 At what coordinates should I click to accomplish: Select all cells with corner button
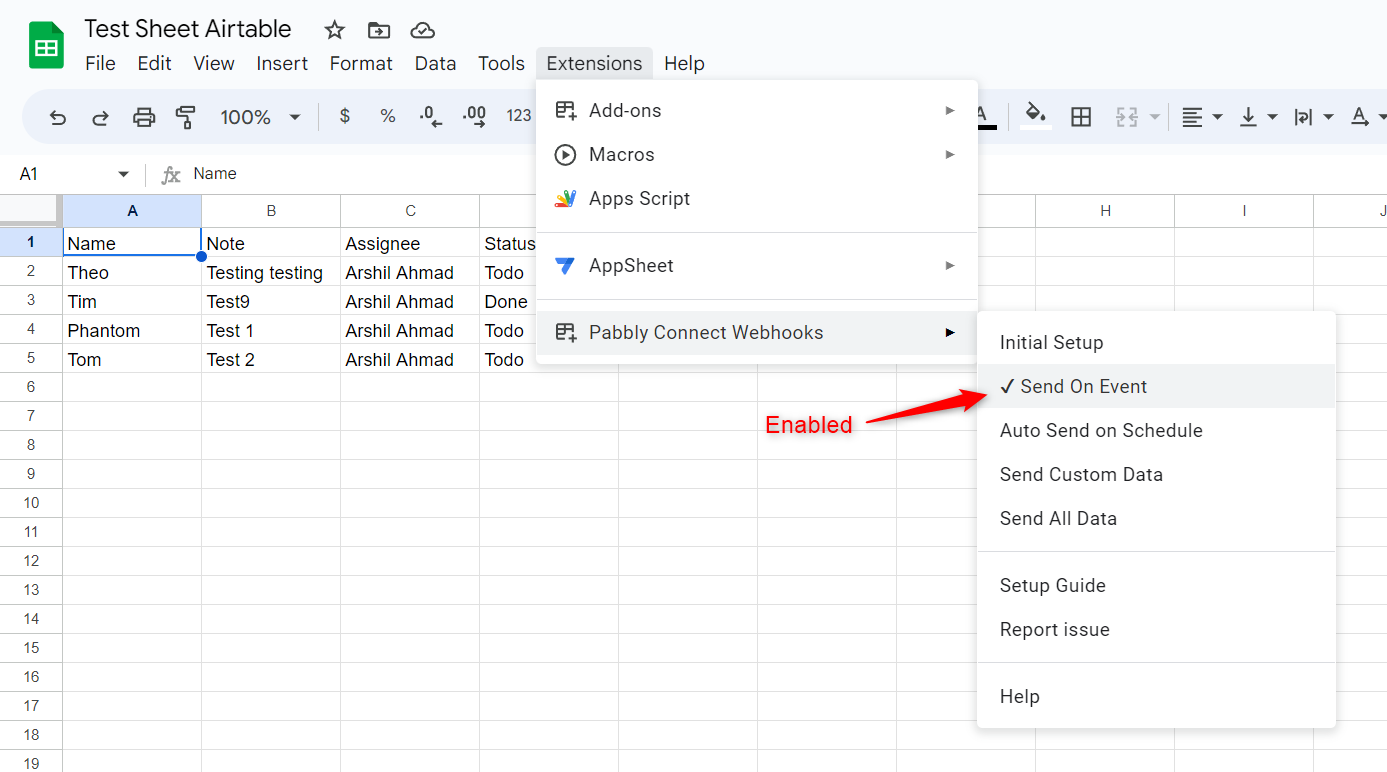pyautogui.click(x=31, y=211)
